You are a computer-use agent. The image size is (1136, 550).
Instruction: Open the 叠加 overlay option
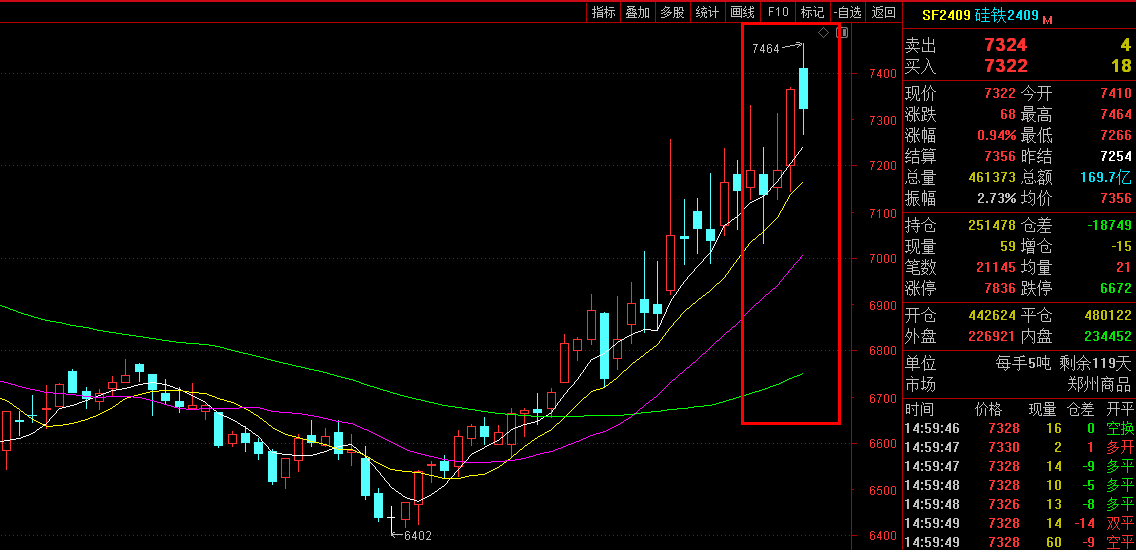tap(637, 12)
